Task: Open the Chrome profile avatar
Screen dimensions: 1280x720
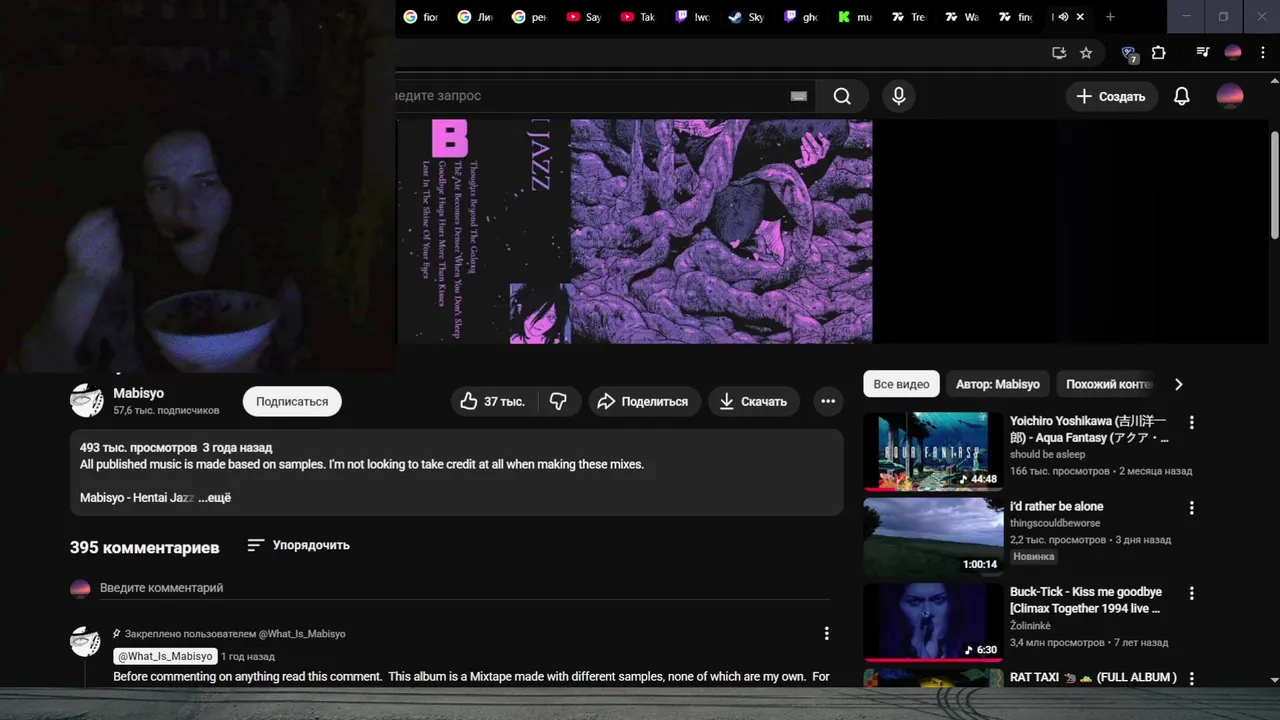Action: pos(1233,53)
